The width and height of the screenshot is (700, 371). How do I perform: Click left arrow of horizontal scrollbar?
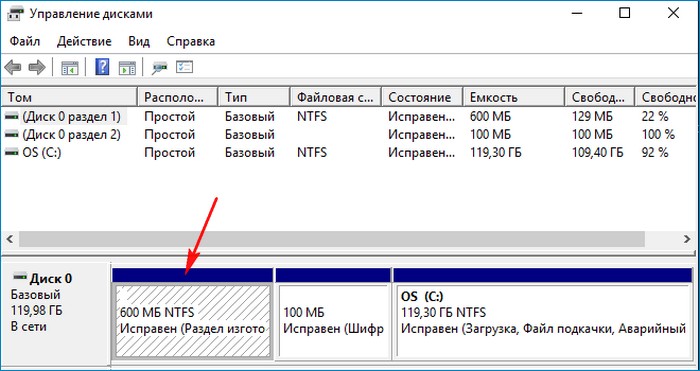(9, 239)
